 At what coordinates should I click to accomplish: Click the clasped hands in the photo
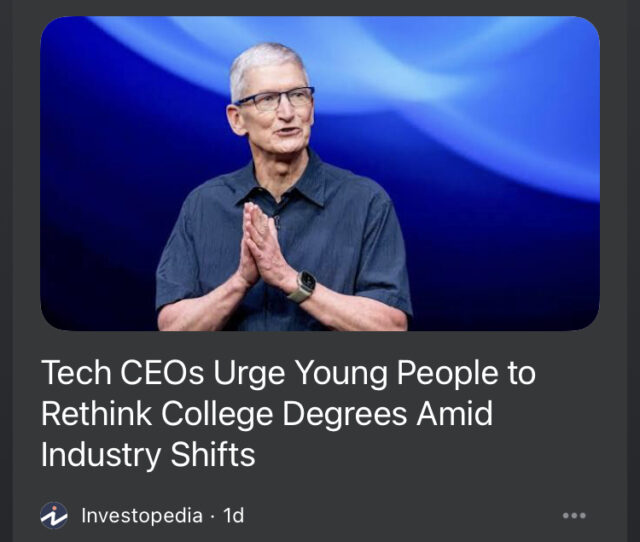(262, 245)
